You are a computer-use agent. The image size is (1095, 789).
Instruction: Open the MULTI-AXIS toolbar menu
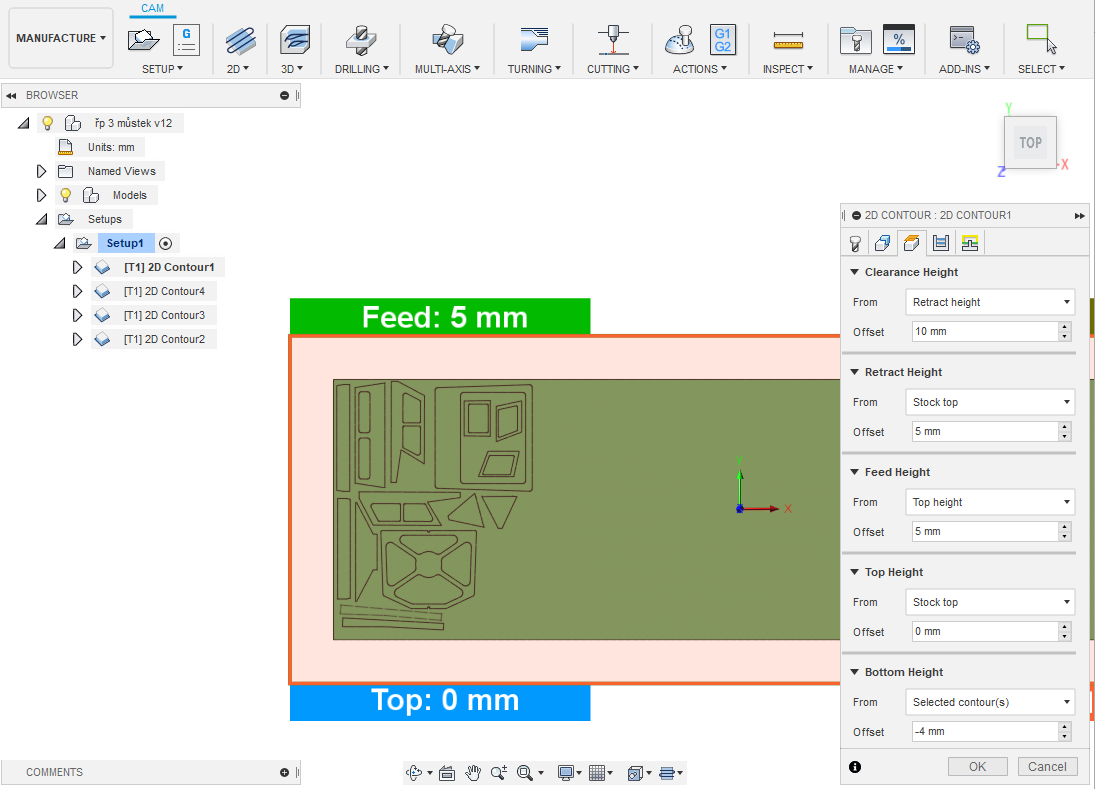point(447,69)
